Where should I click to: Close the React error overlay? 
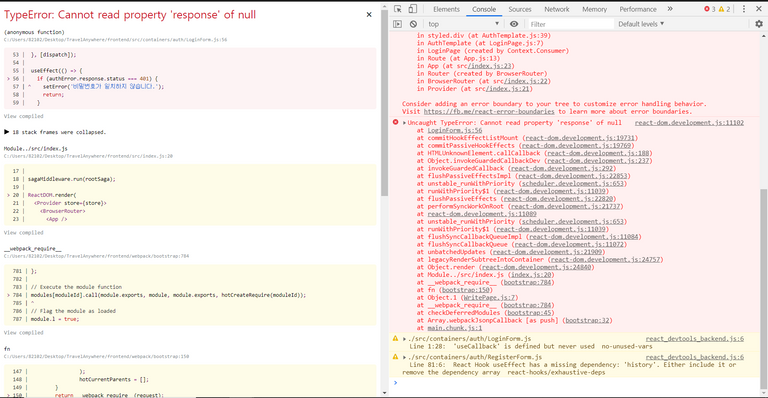click(x=369, y=15)
